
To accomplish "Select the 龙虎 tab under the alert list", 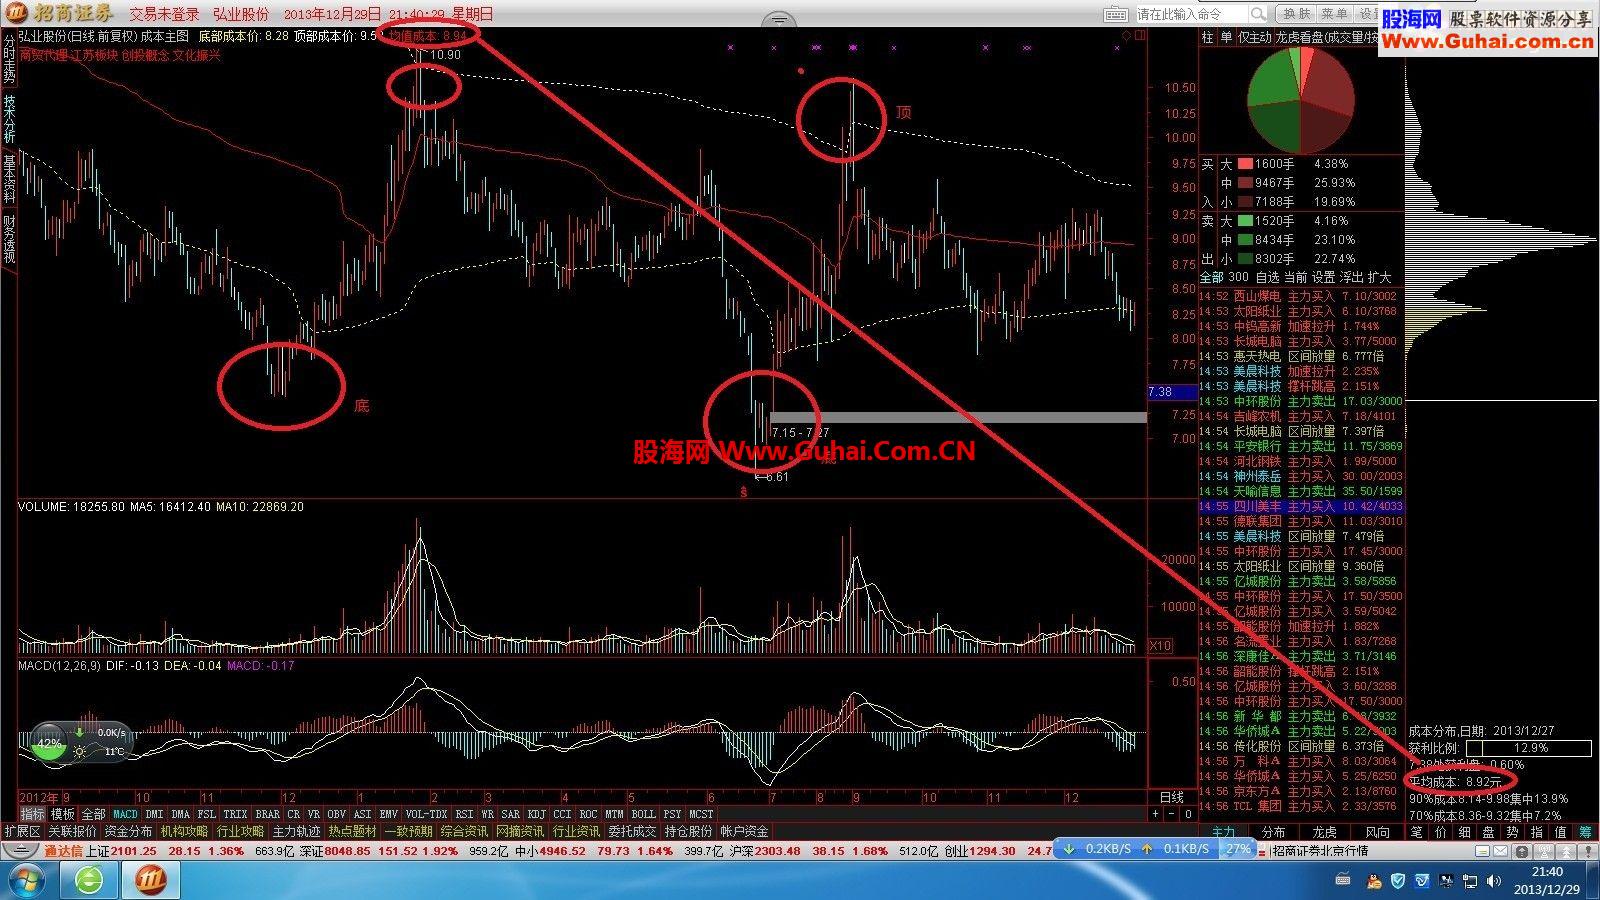I will 1324,832.
